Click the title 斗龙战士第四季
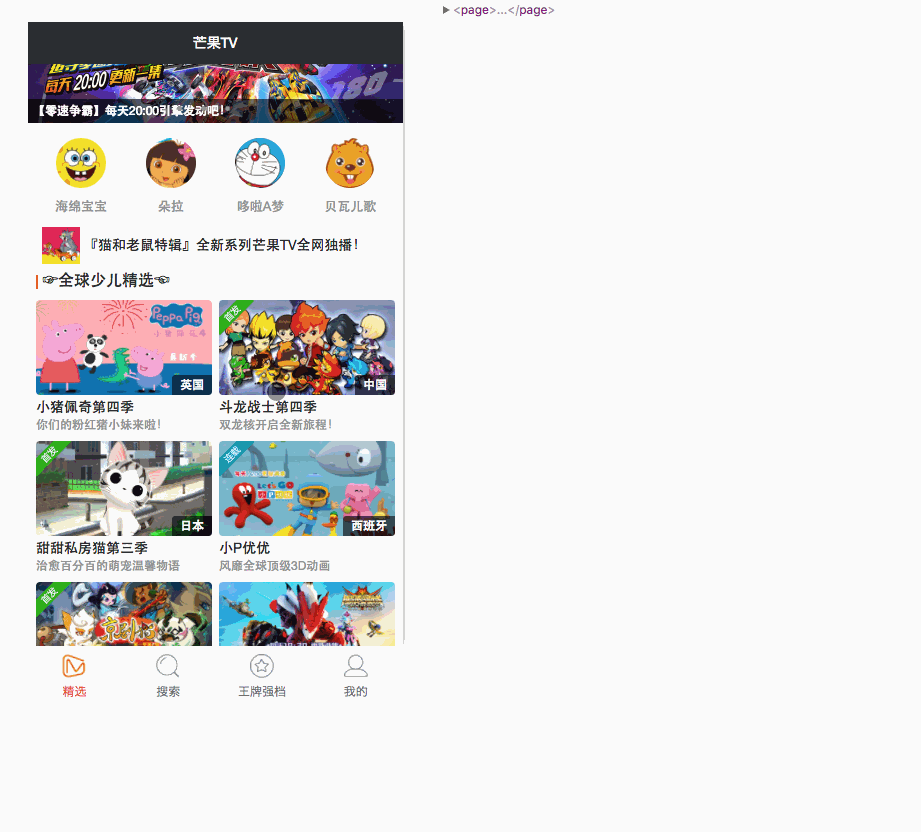The height and width of the screenshot is (832, 921). (x=268, y=407)
